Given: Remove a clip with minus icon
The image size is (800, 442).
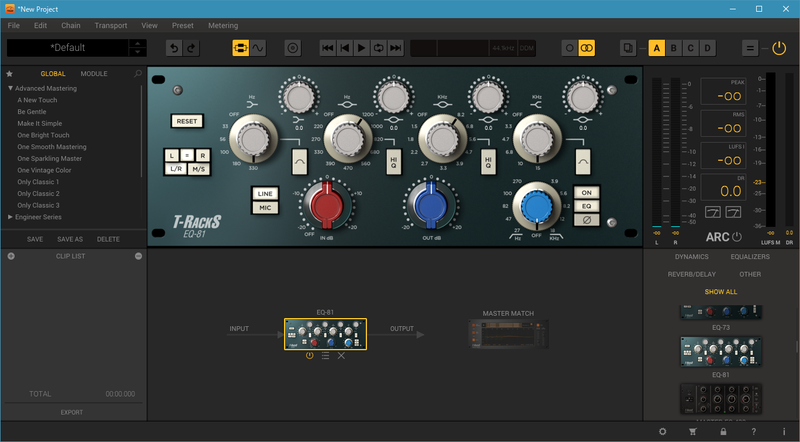Looking at the screenshot, I should [138, 256].
